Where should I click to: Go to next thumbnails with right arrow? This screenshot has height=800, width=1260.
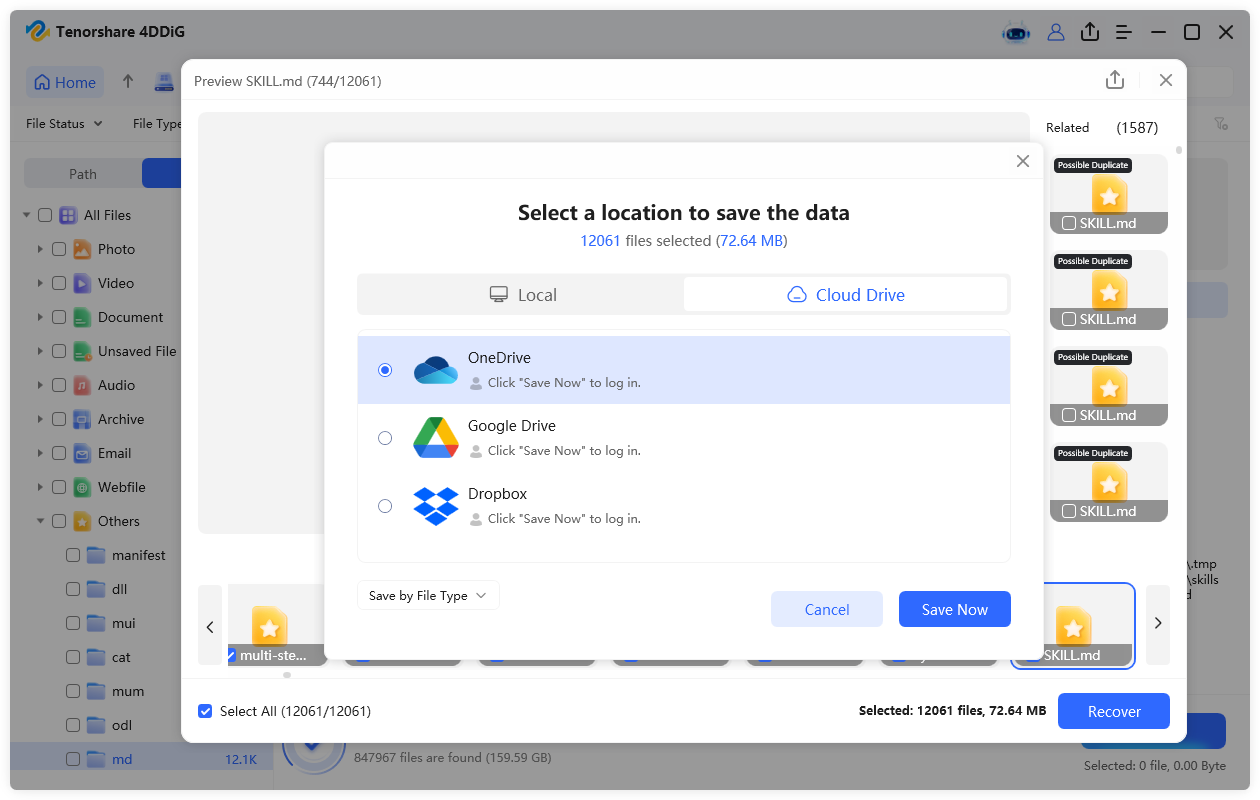click(1158, 625)
